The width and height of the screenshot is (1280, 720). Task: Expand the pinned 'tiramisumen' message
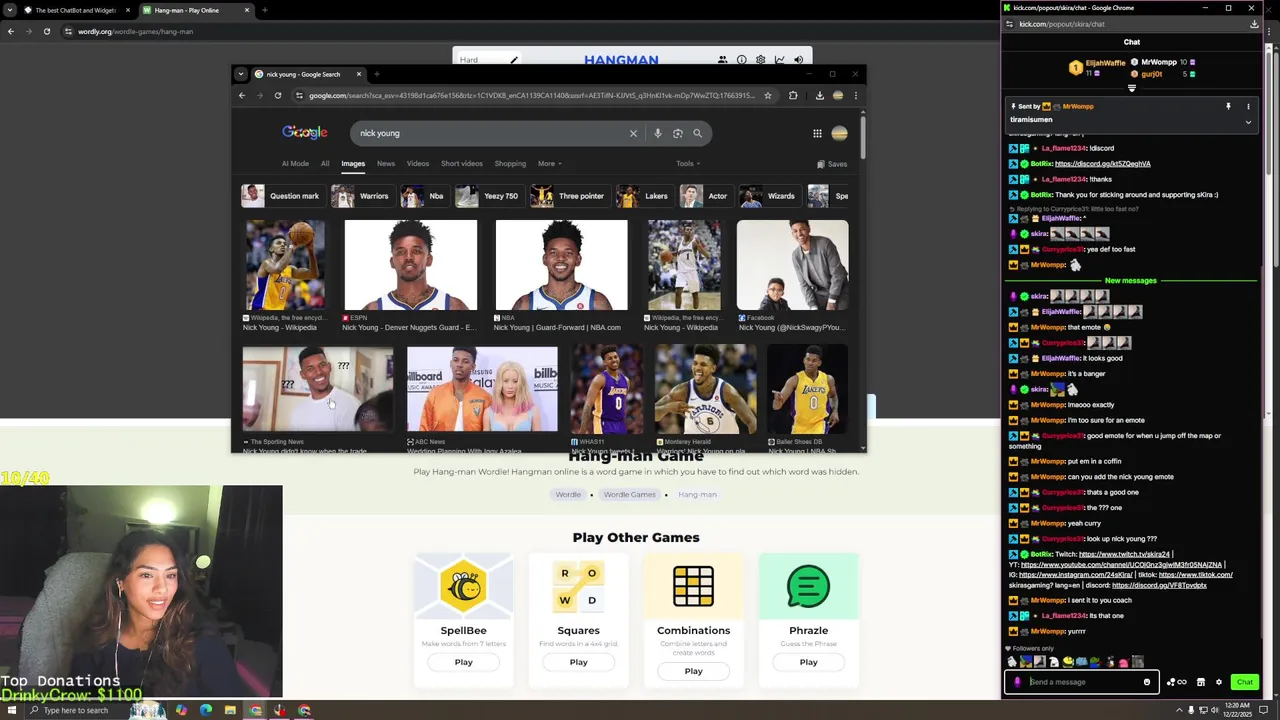coord(1248,122)
